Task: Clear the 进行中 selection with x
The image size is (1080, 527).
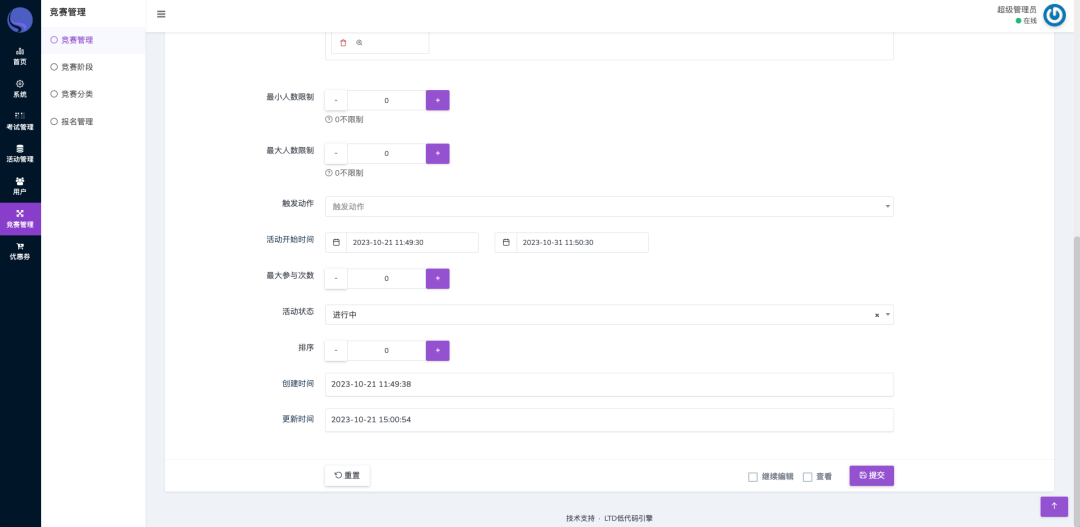Action: [877, 315]
